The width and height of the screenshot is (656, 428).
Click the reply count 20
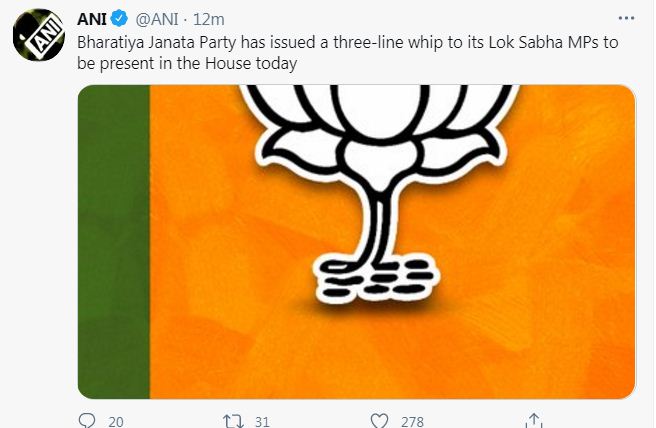pyautogui.click(x=115, y=421)
